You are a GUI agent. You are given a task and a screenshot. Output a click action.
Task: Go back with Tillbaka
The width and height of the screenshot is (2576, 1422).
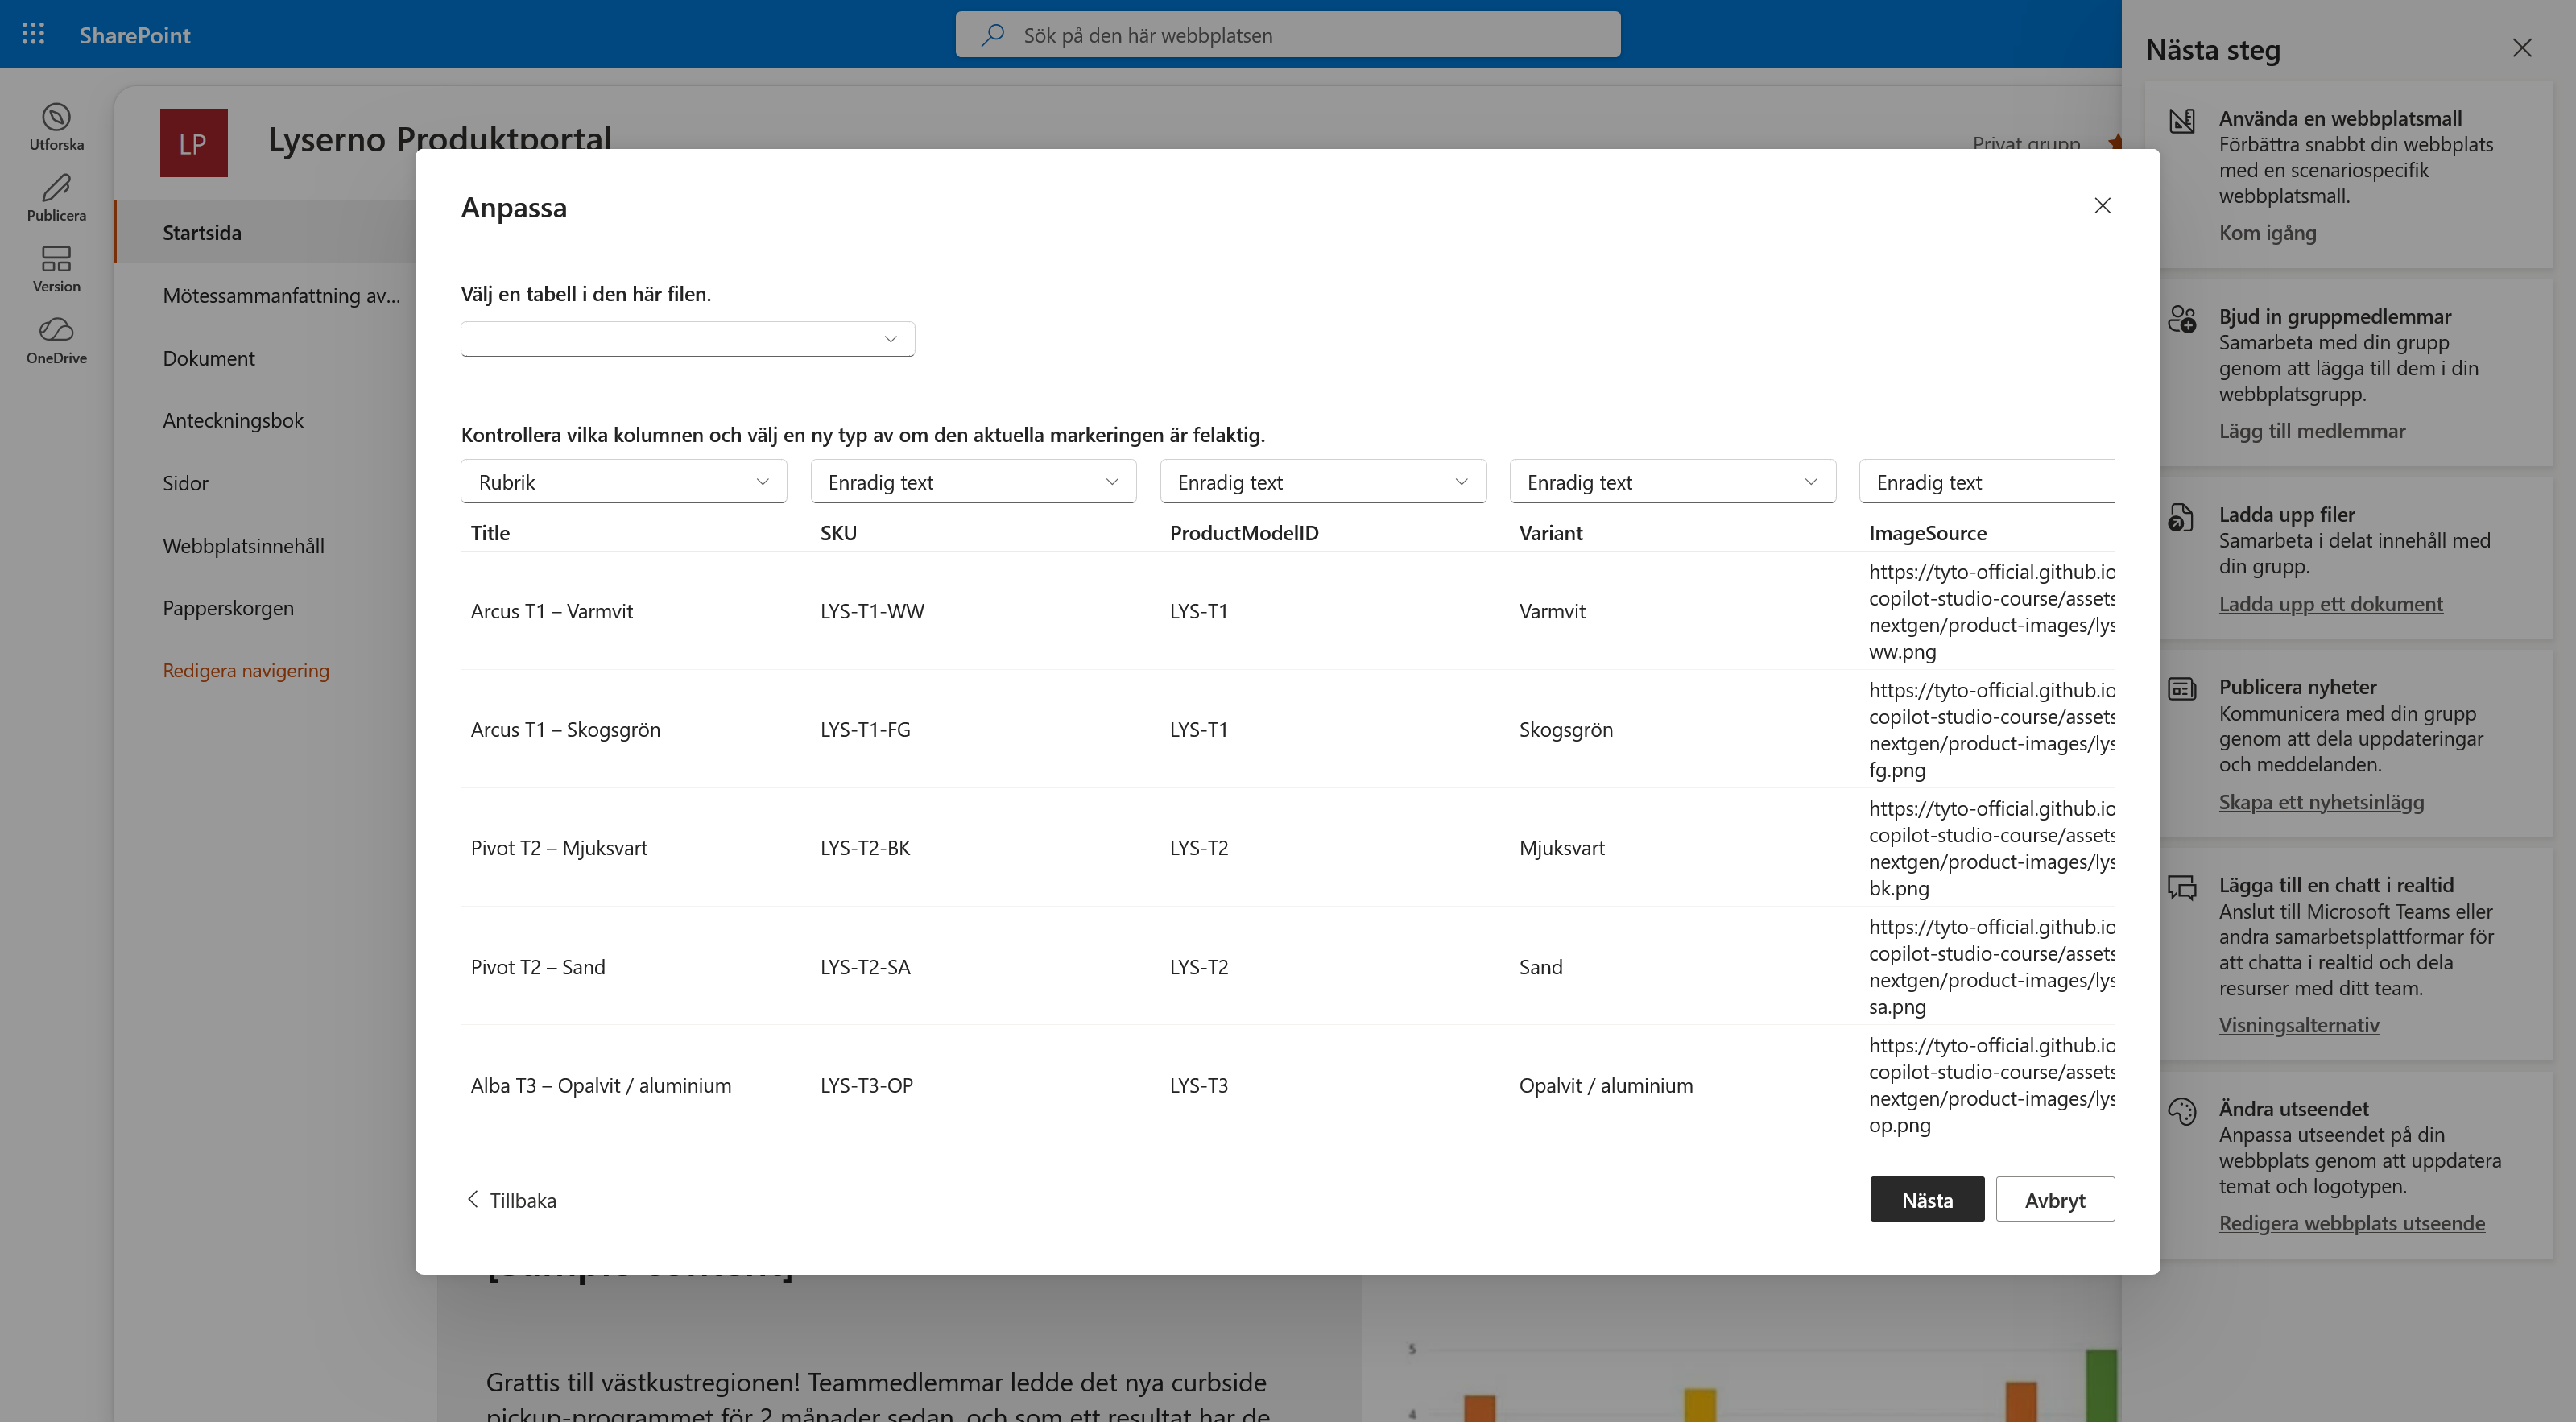pos(511,1200)
